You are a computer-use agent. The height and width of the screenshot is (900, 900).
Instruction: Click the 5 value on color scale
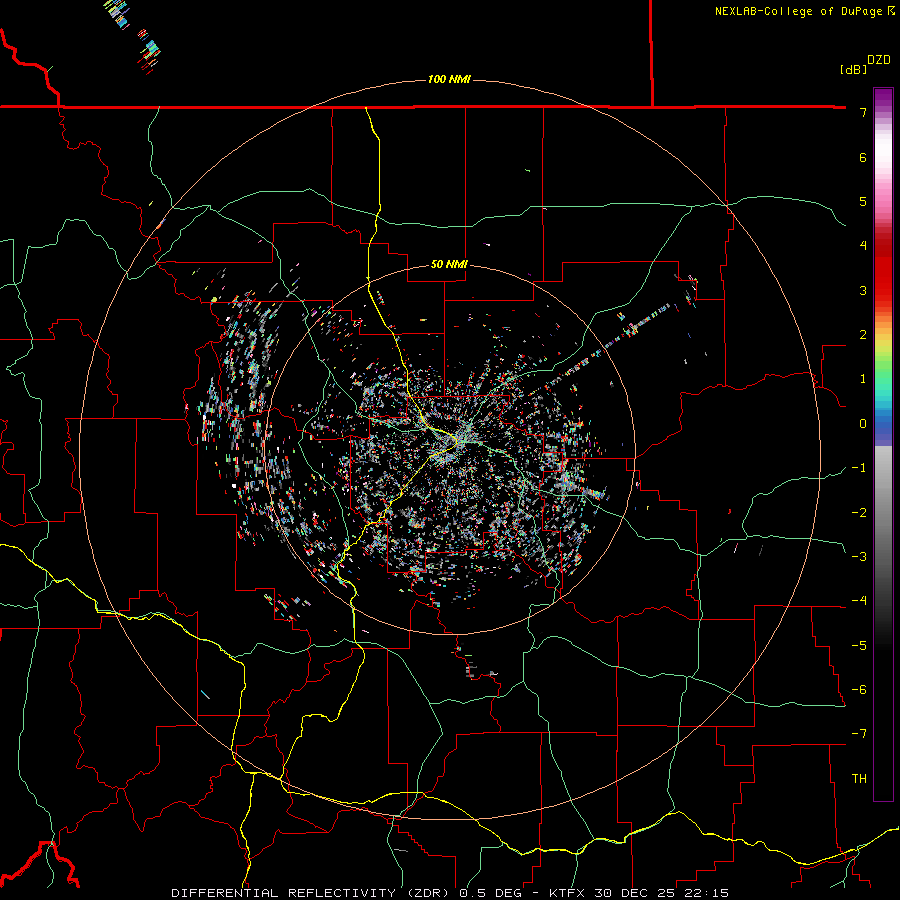(x=863, y=201)
